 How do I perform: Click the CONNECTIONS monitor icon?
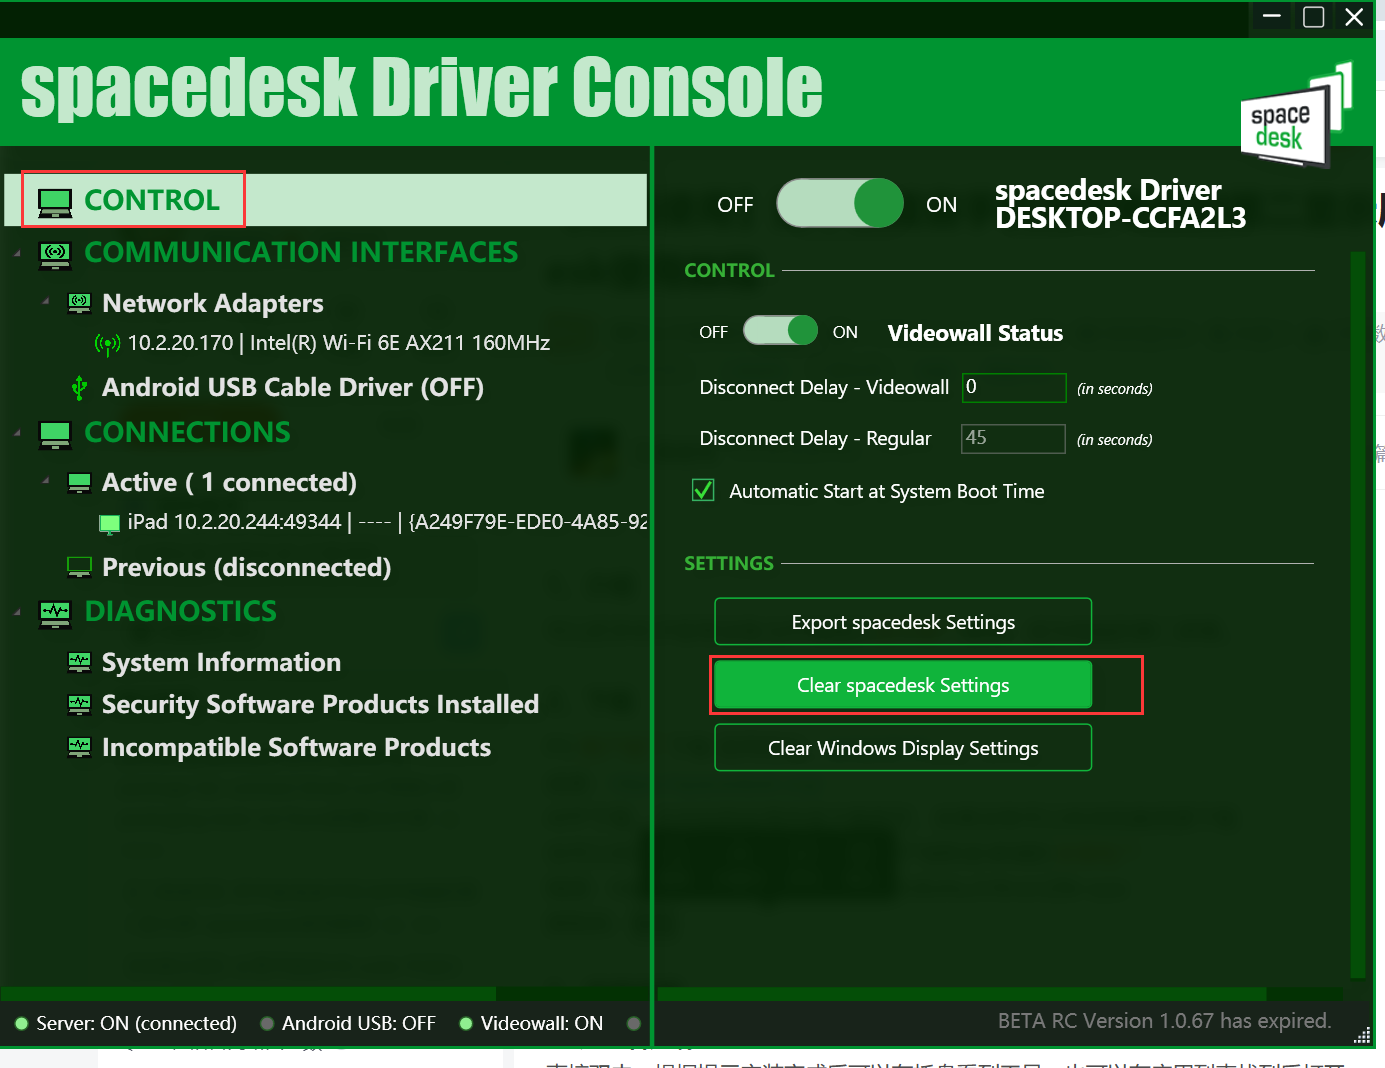pyautogui.click(x=55, y=434)
